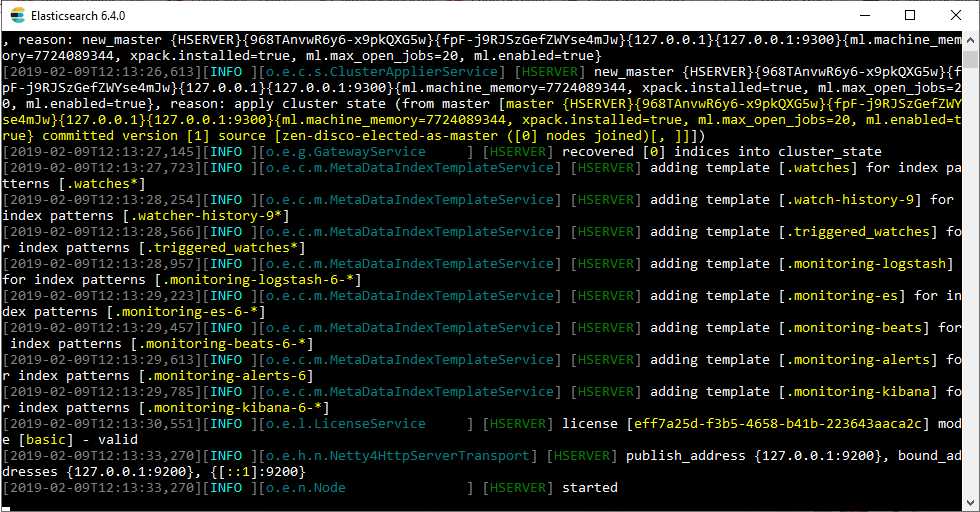Minimize the Elasticsearch 6.4.0 console window
Image resolution: width=980 pixels, height=512 pixels.
coord(865,15)
